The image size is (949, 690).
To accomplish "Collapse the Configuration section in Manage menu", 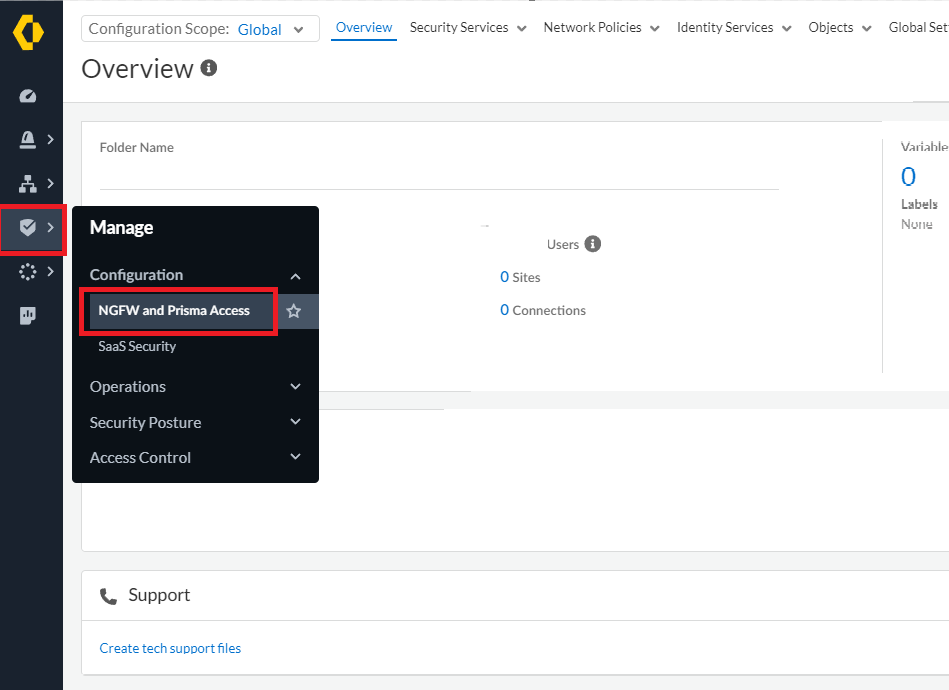I will [295, 276].
